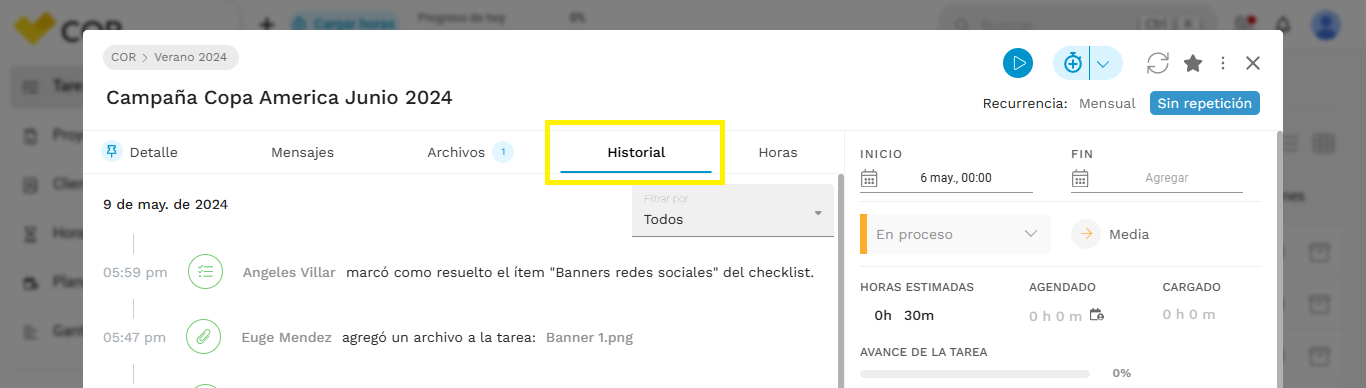Select the Historial tab
Image resolution: width=1366 pixels, height=388 pixels.
coord(636,153)
